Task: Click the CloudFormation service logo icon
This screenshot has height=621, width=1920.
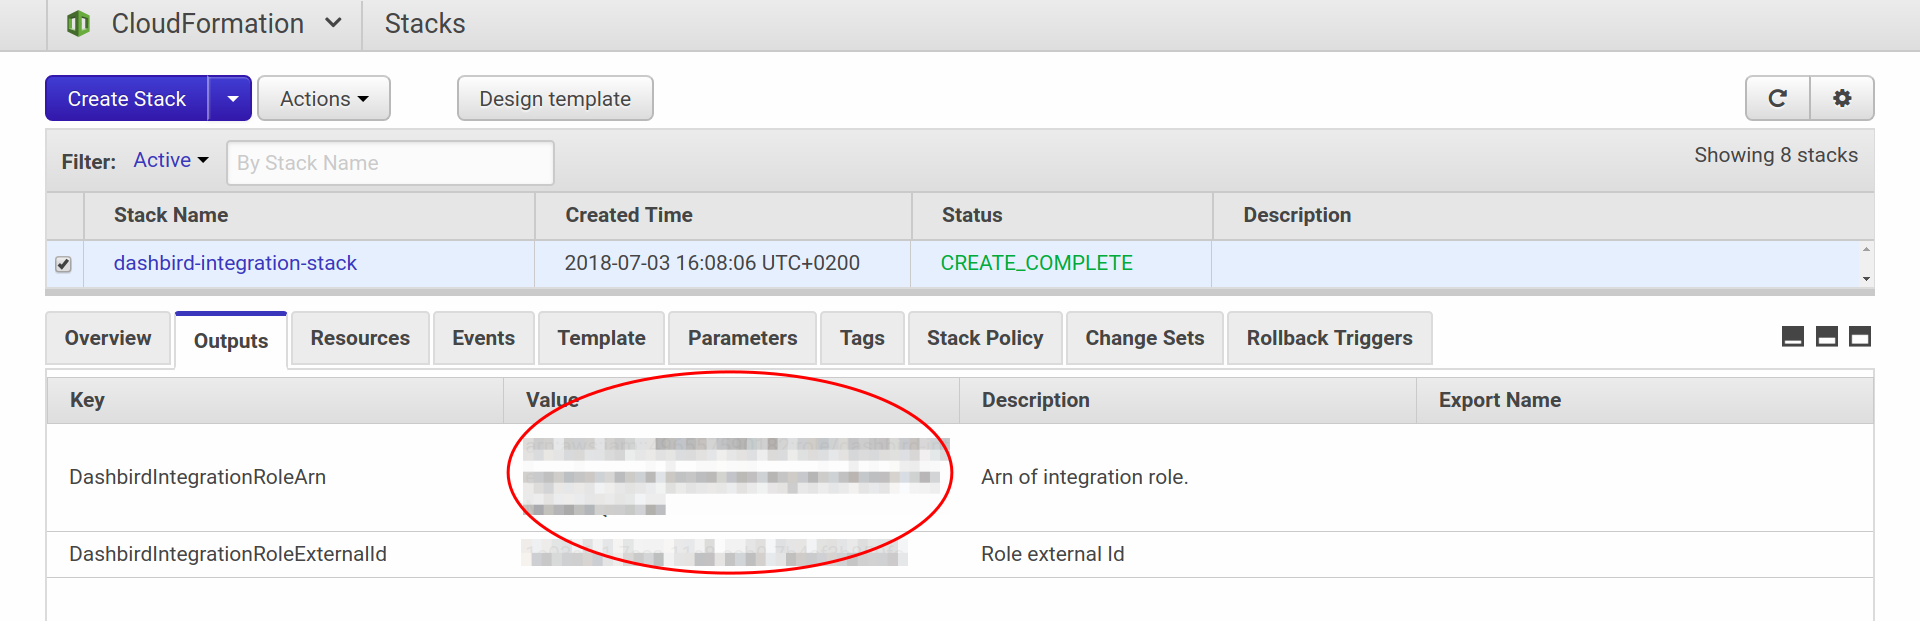Action: point(78,23)
